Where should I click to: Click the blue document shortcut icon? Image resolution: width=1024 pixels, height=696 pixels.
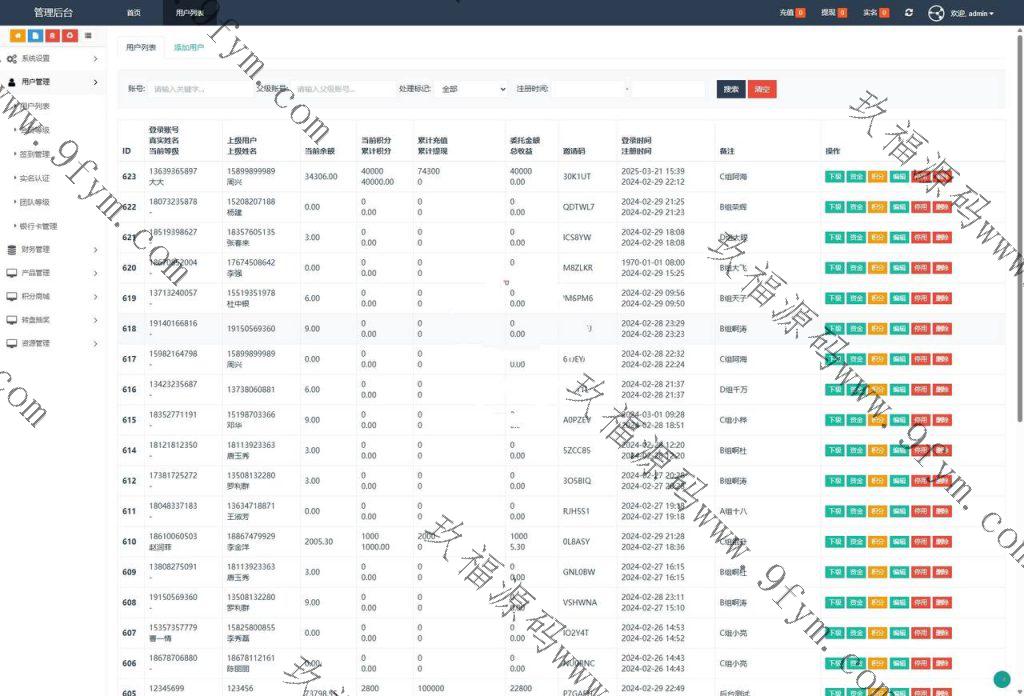click(34, 36)
